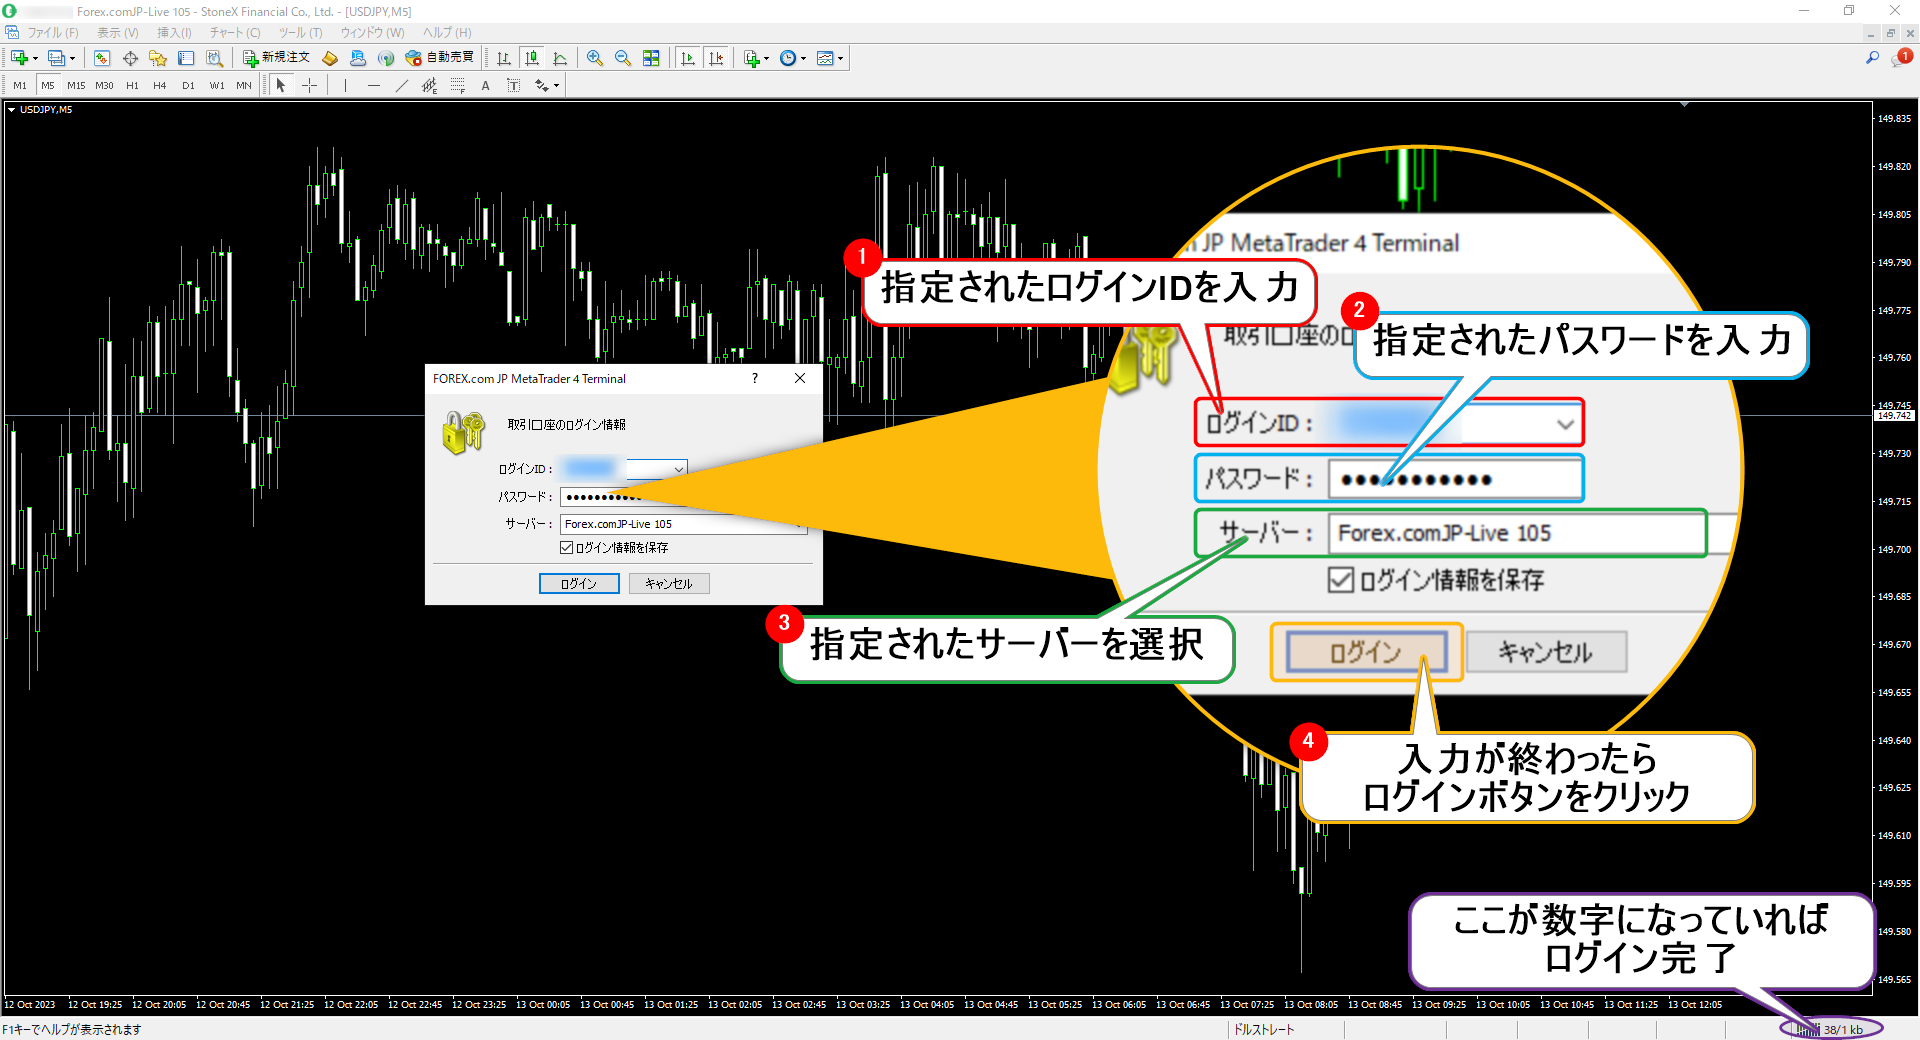Open the ツール (T) menu
Screen dimensions: 1920x1040
tap(301, 33)
